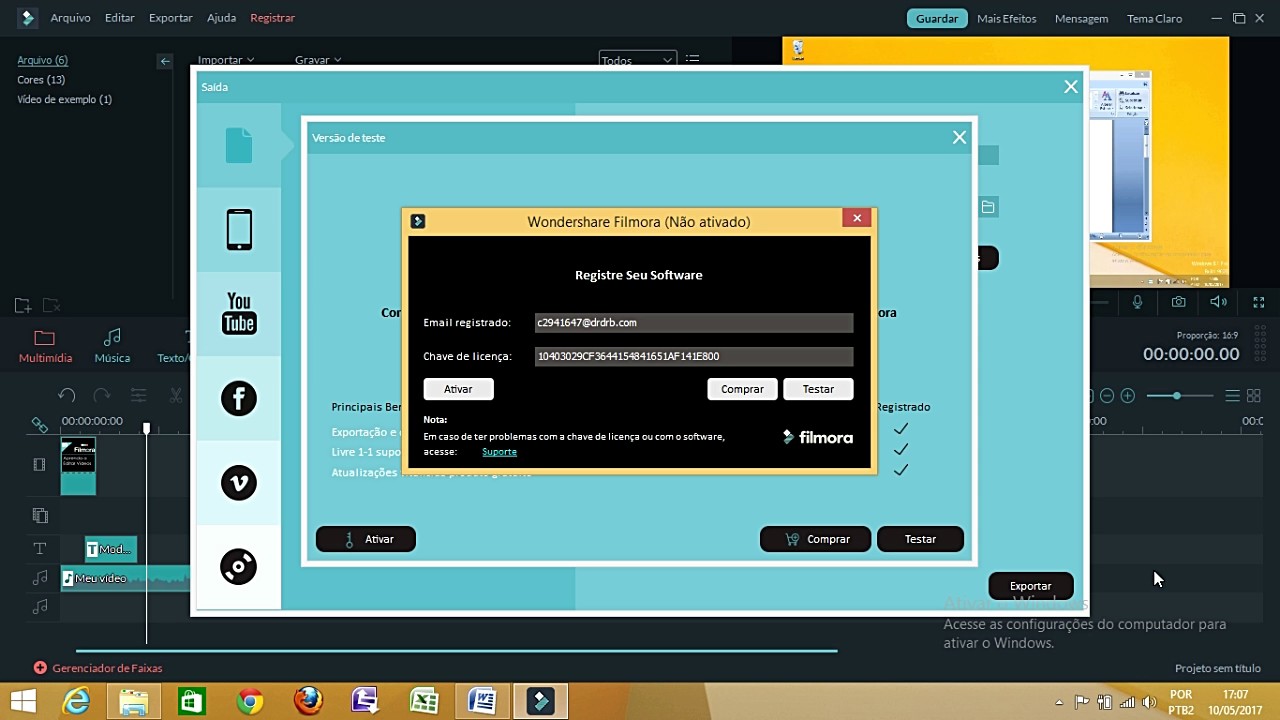
Task: Click Ativar in the Versão de teste window
Action: click(366, 539)
